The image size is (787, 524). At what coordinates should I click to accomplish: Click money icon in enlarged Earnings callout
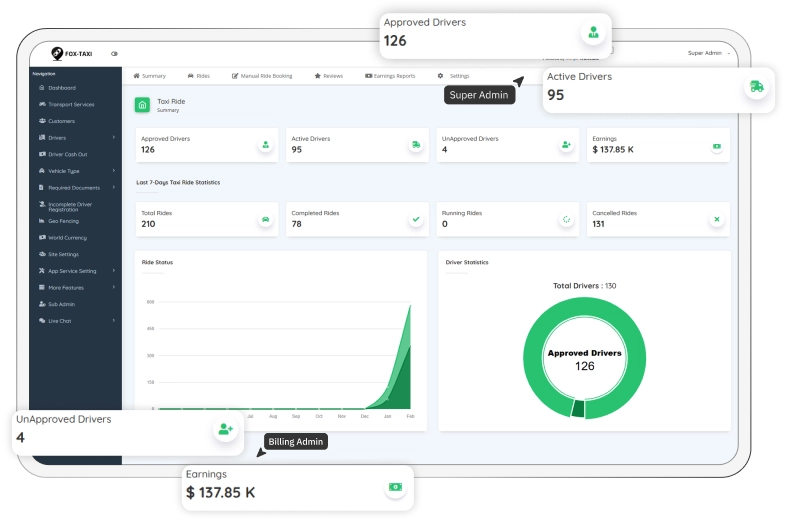396,487
